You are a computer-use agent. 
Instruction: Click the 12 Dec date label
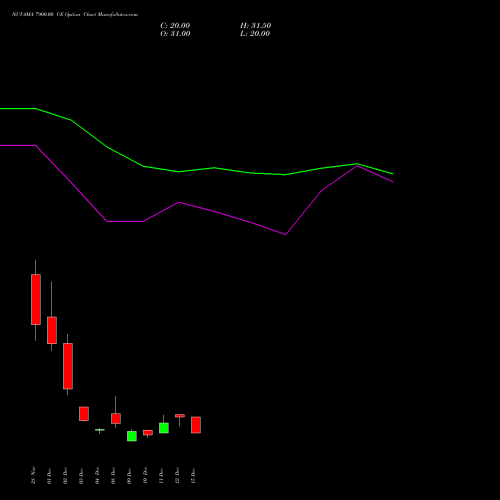pyautogui.click(x=177, y=476)
